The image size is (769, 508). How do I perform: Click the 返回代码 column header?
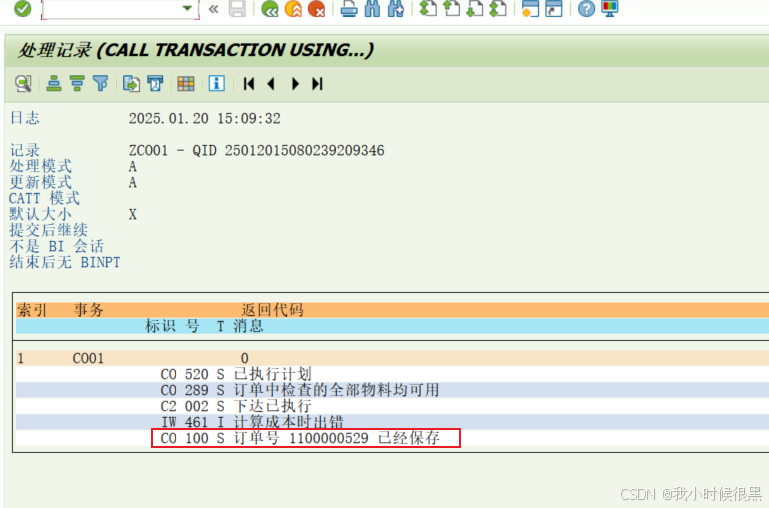[272, 310]
